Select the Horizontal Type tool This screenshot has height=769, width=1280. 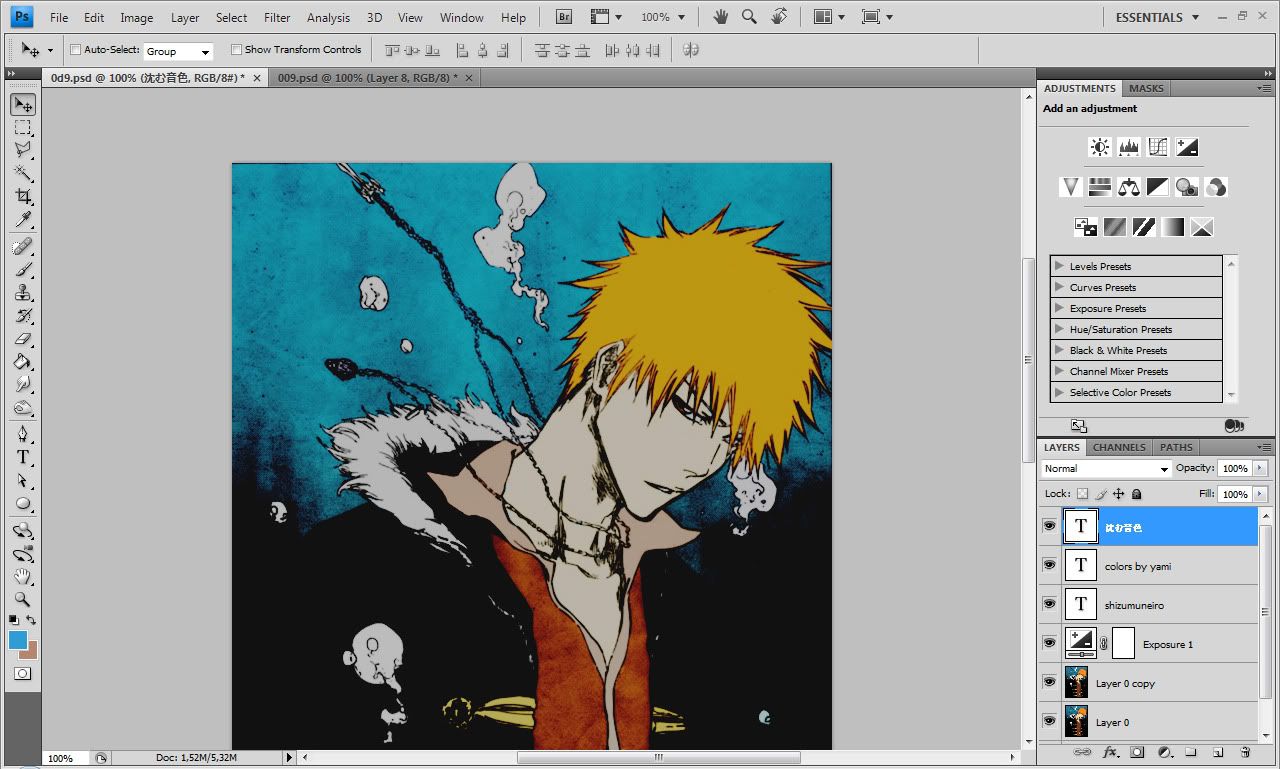22,457
